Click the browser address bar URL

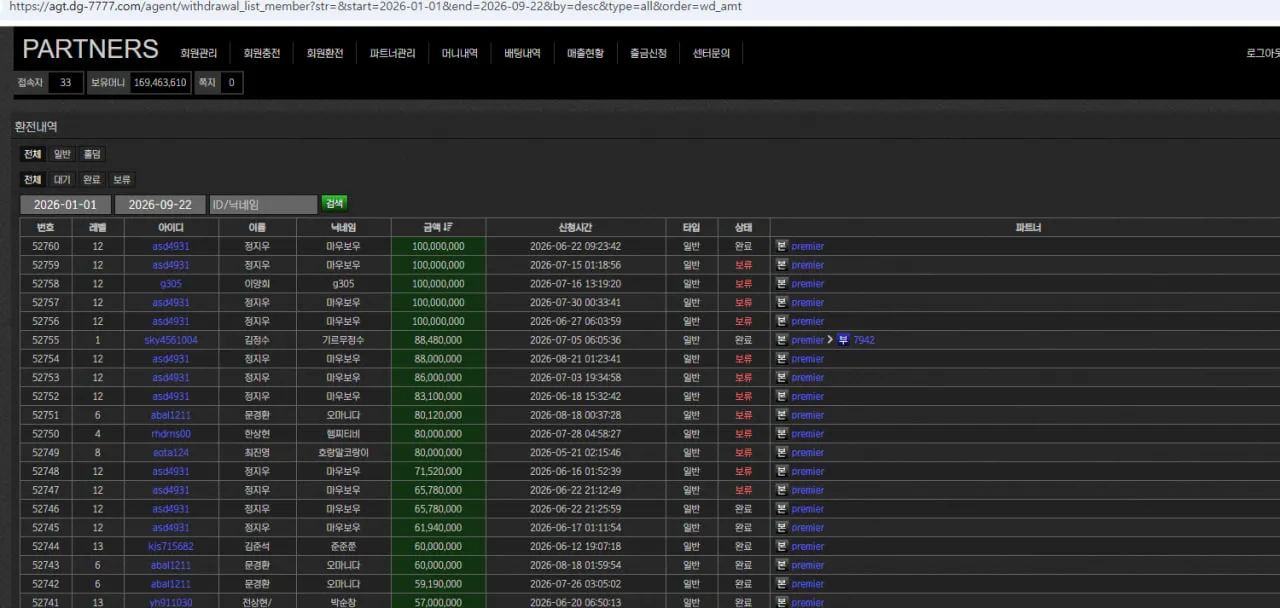(x=375, y=6)
